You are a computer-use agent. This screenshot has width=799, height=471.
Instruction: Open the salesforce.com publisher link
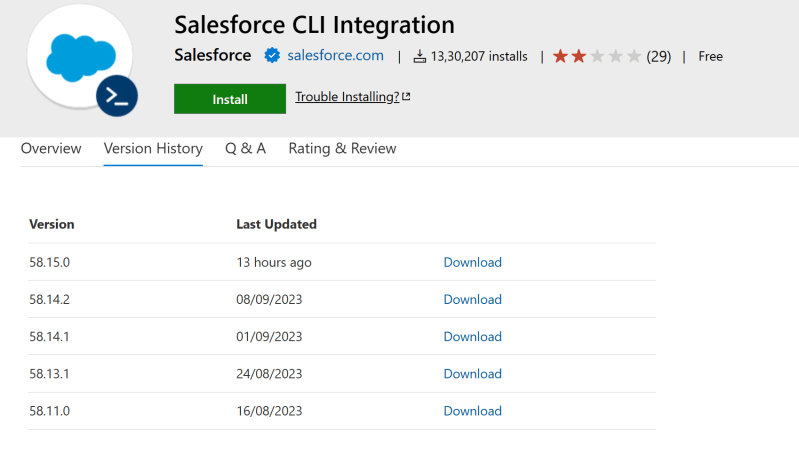[335, 55]
